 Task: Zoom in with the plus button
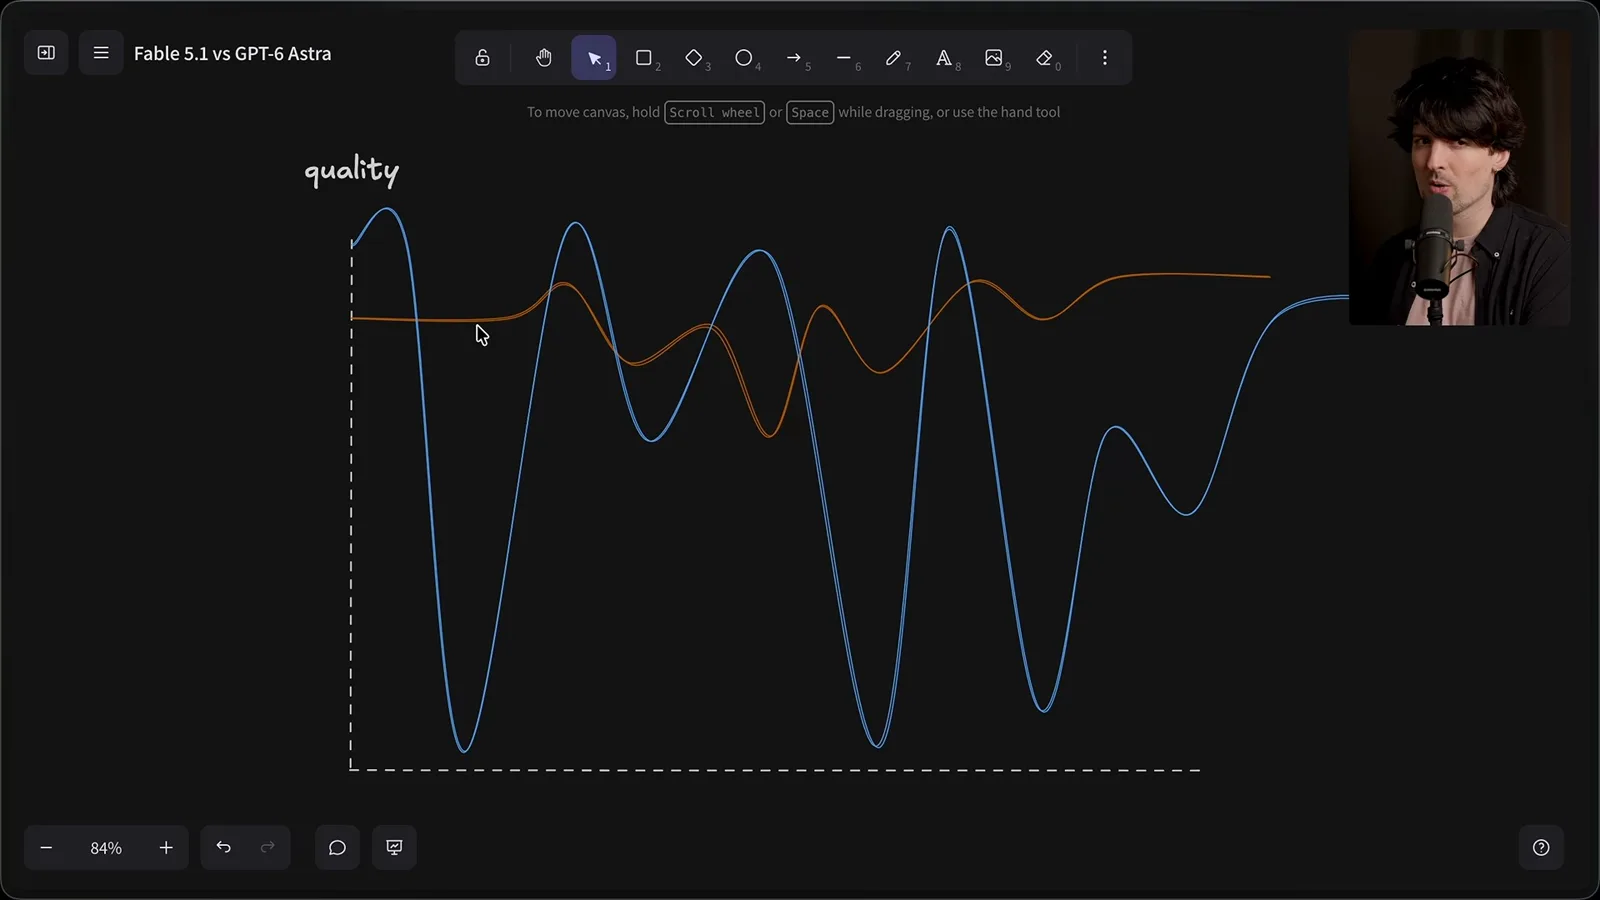[x=166, y=848]
